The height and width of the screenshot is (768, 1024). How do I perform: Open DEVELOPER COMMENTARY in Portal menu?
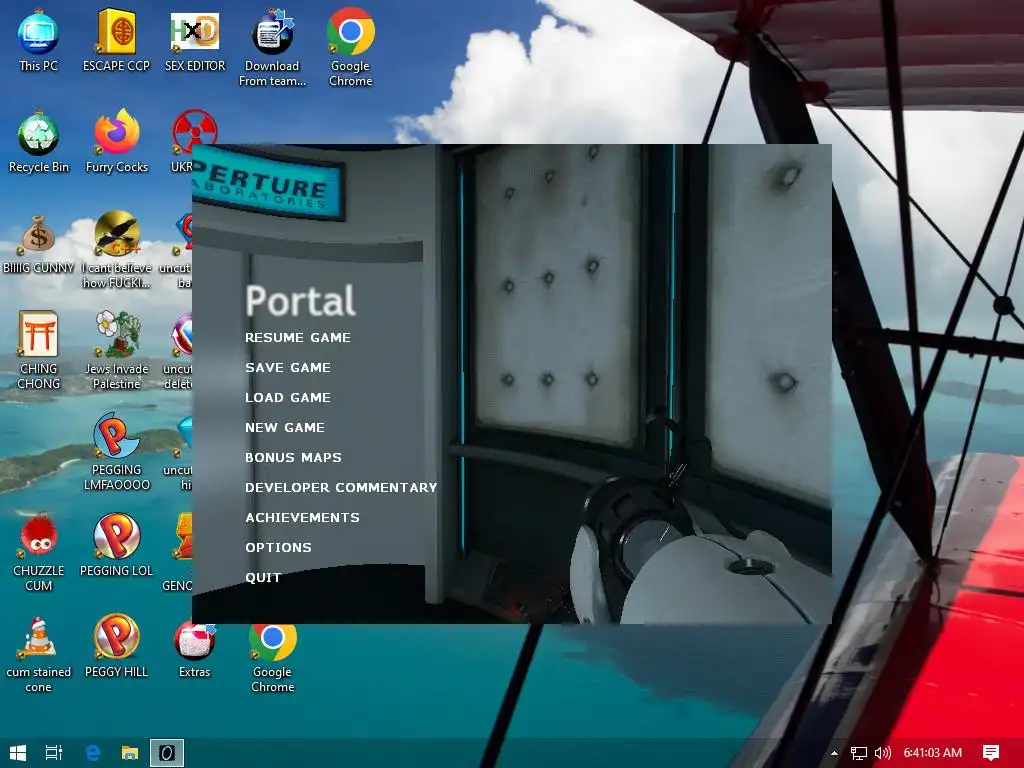341,488
